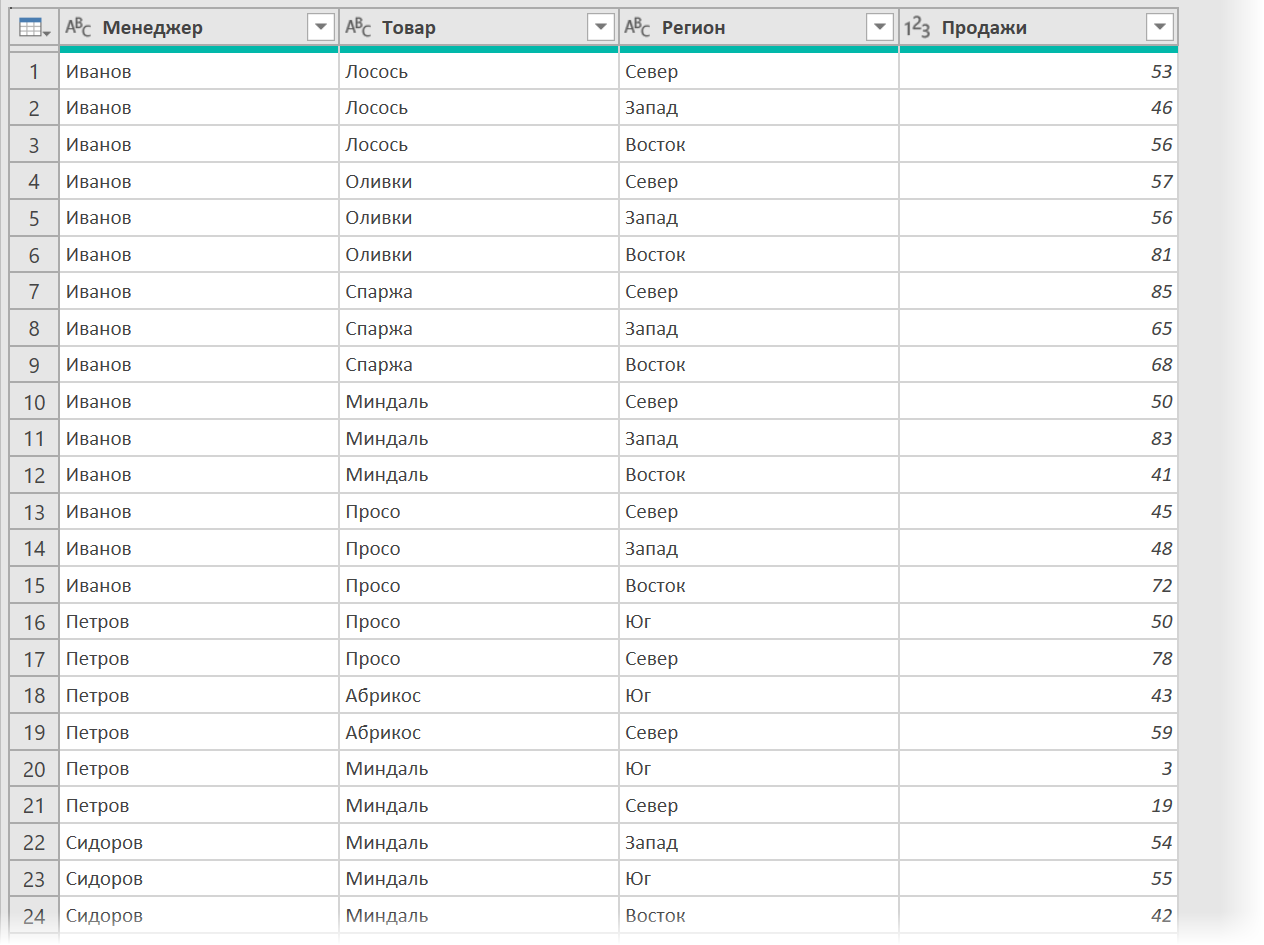Click Лосось cell in row 2
Image resolution: width=1264 pixels, height=945 pixels.
[x=479, y=108]
